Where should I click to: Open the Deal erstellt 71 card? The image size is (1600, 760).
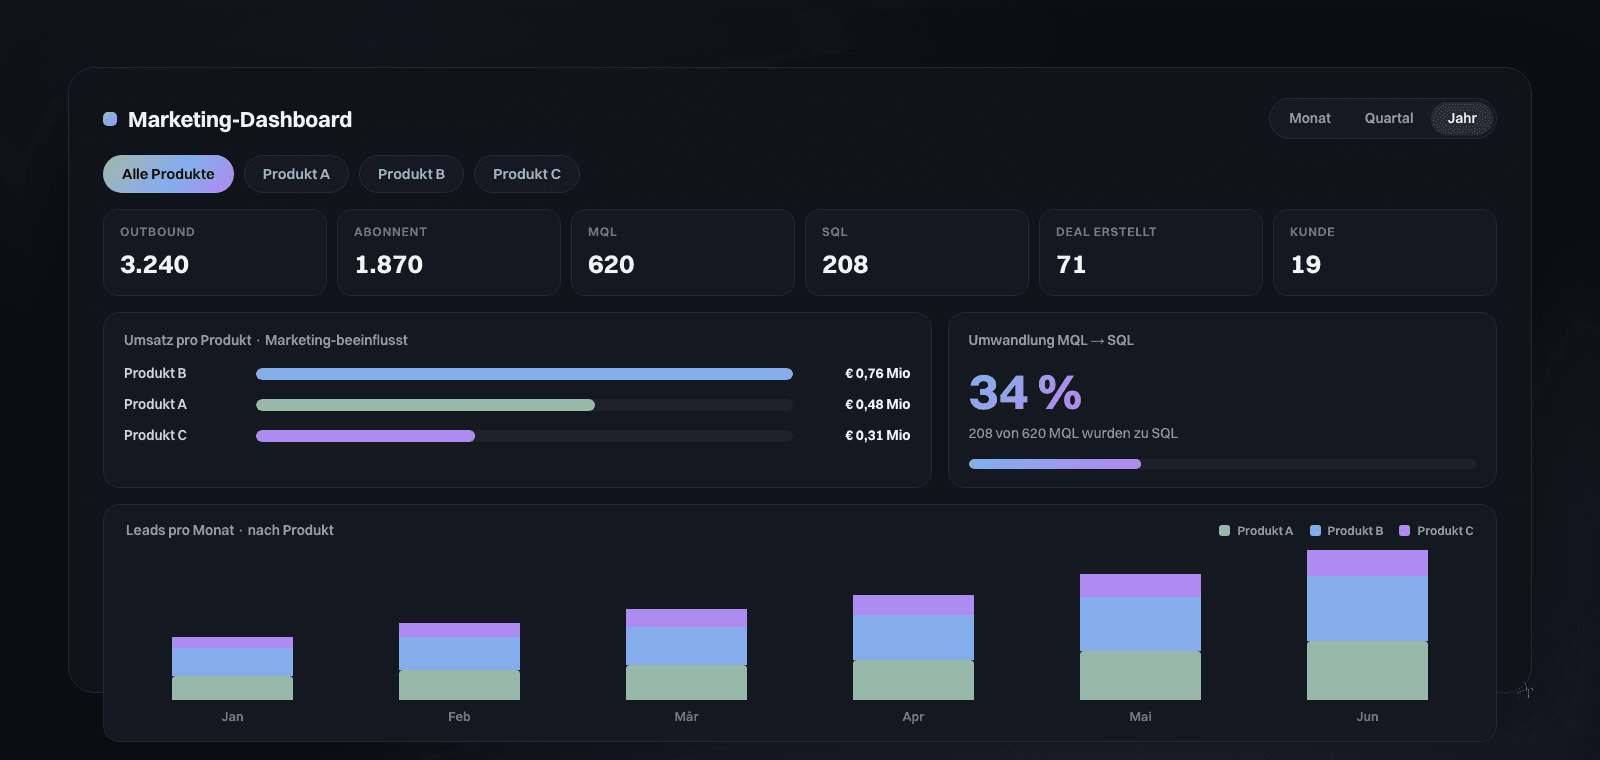(x=1151, y=252)
